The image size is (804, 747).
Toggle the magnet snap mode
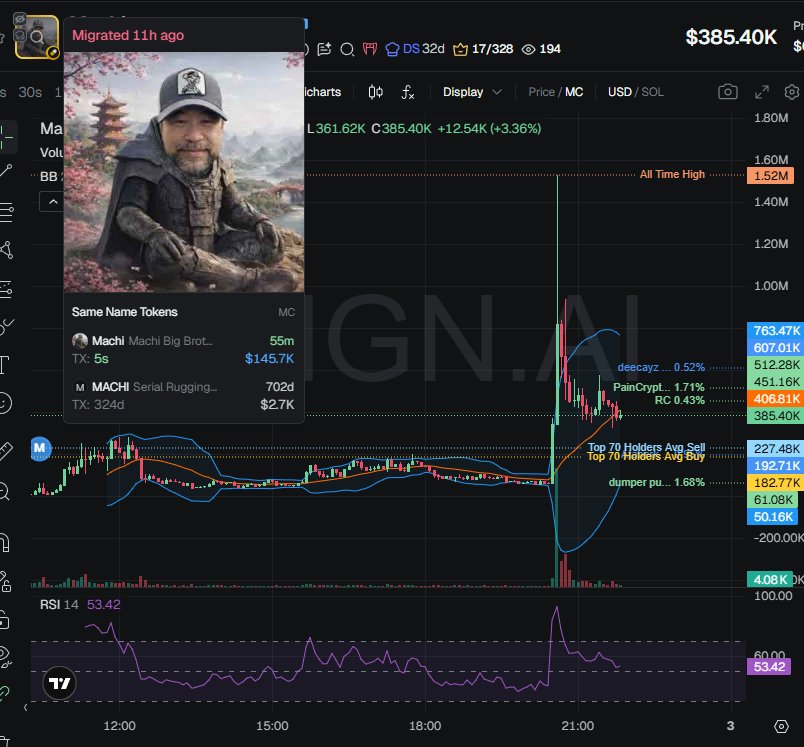(5, 542)
